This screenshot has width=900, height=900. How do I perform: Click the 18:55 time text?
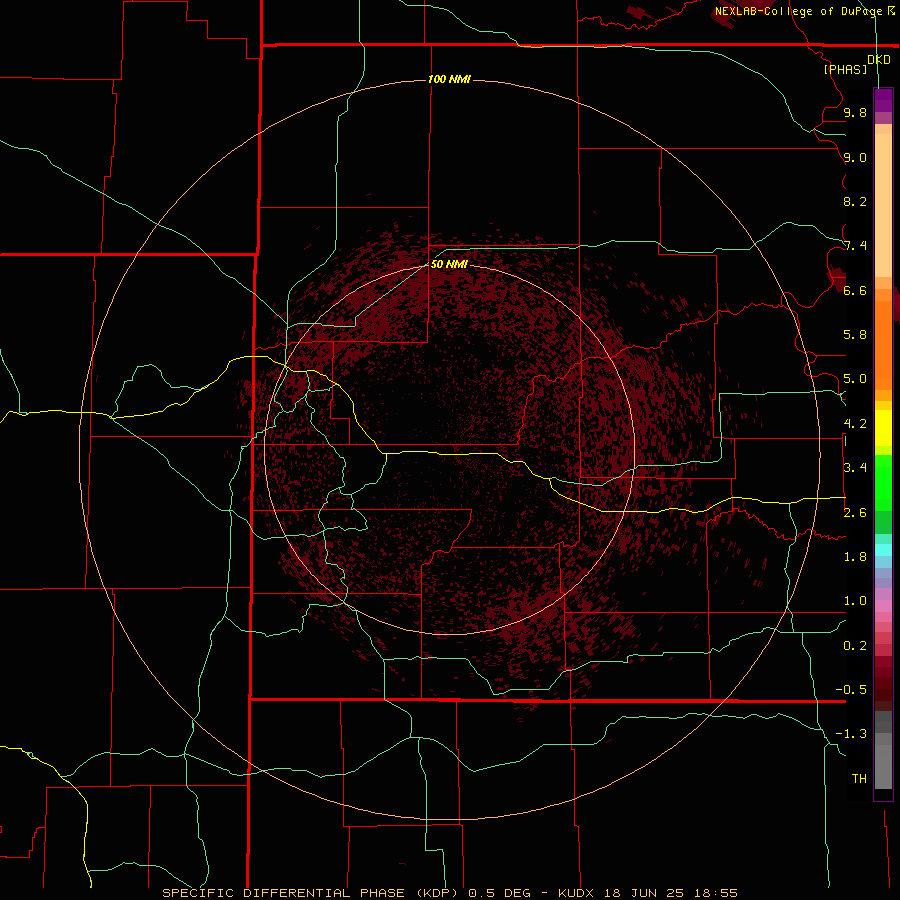coord(715,893)
